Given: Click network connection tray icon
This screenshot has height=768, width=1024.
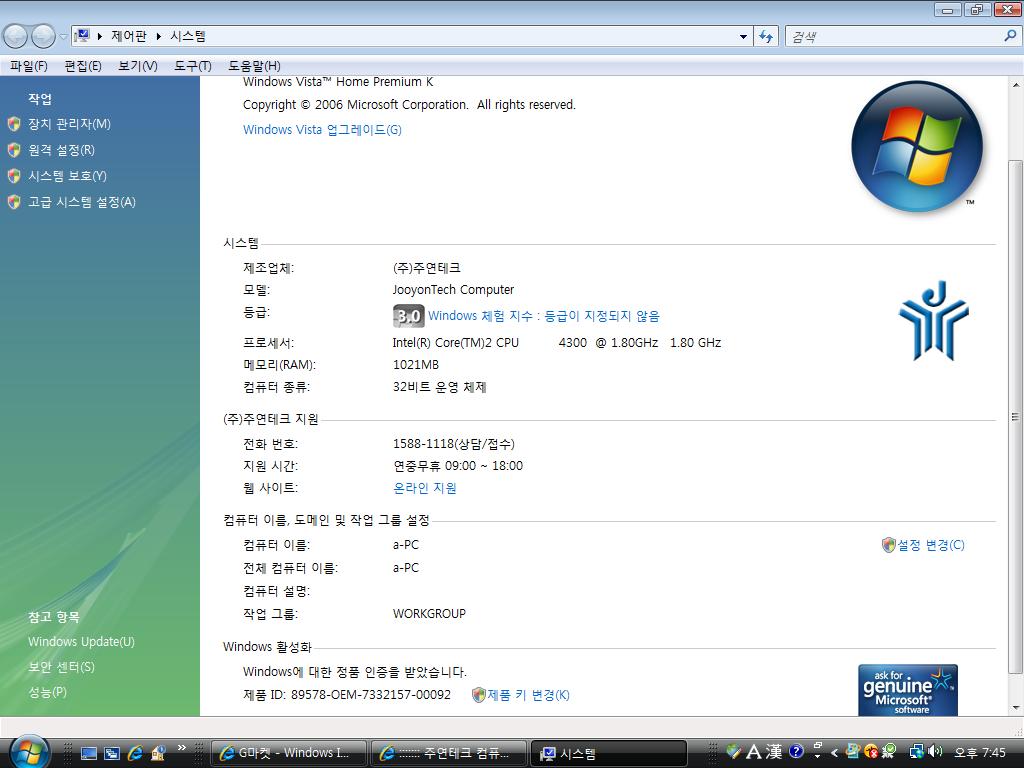Looking at the screenshot, I should [916, 752].
